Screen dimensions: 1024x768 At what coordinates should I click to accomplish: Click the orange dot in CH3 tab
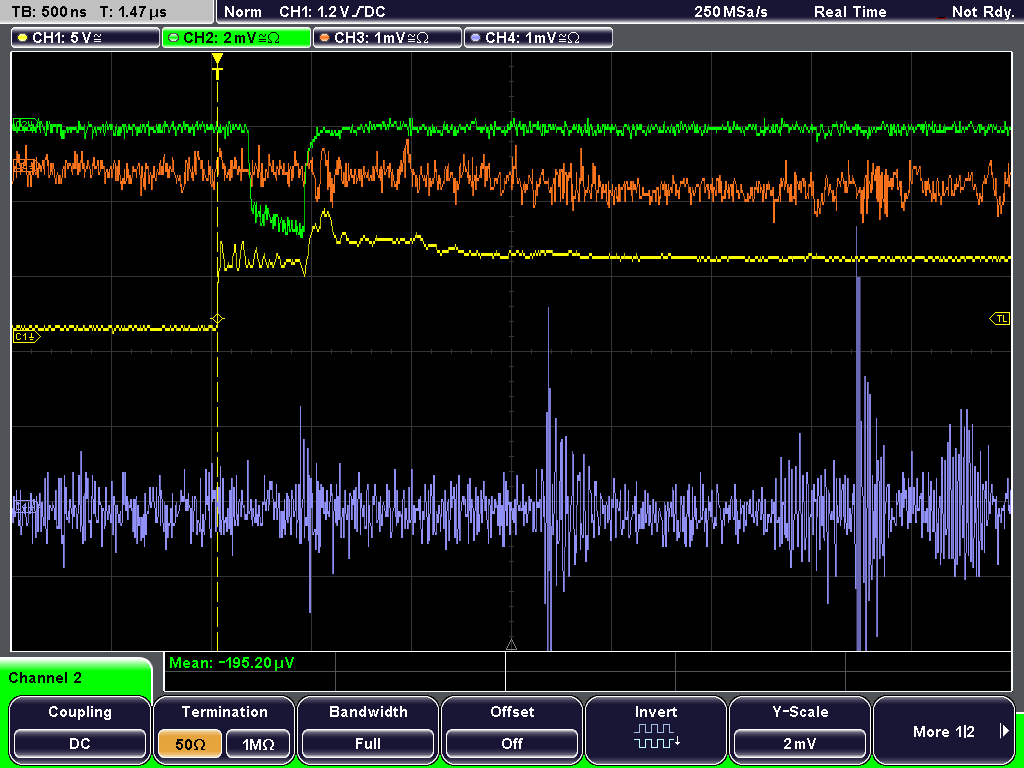click(325, 38)
